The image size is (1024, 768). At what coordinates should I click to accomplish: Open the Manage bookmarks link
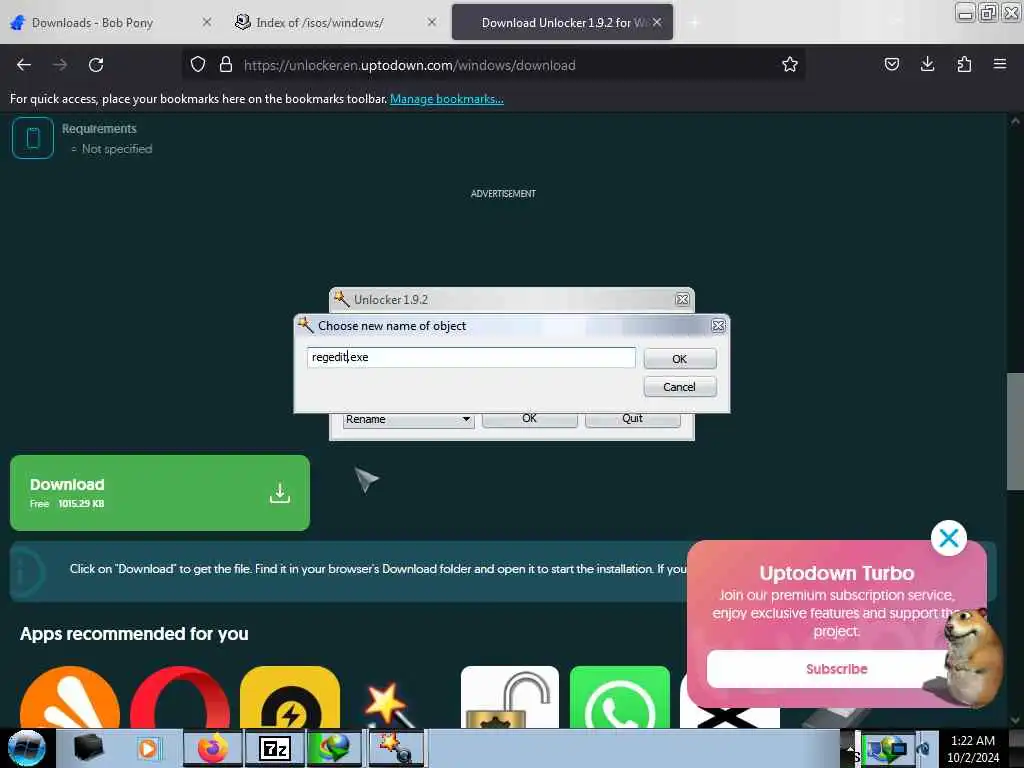(447, 99)
